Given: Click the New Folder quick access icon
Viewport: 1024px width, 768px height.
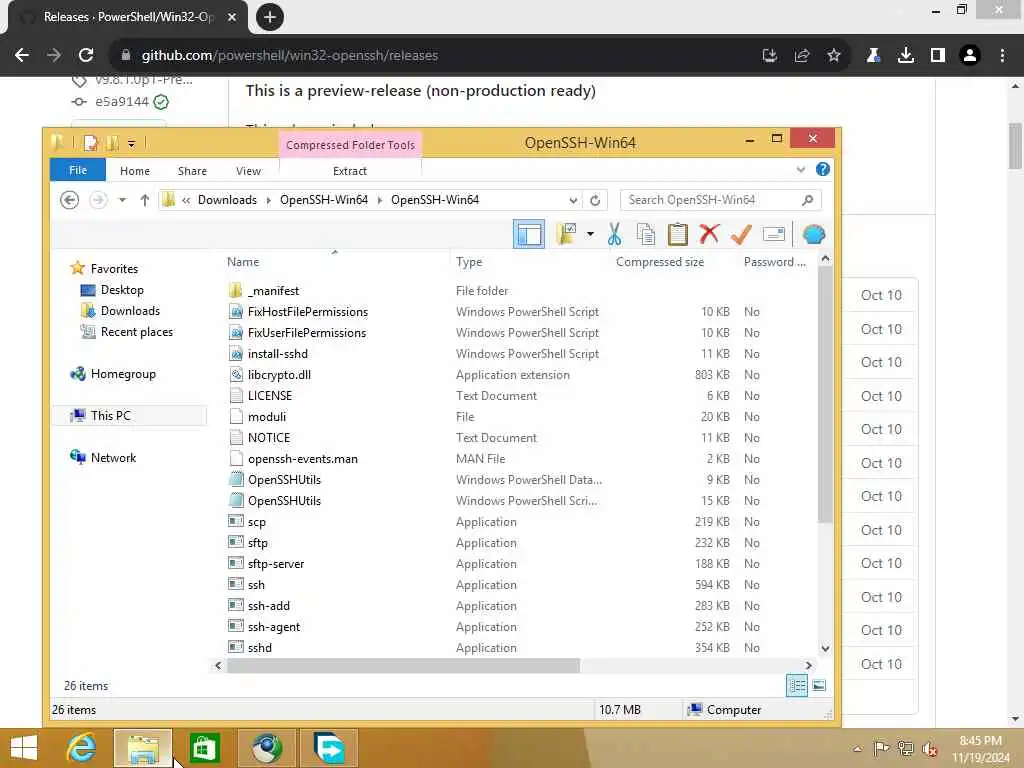Looking at the screenshot, I should point(112,143).
